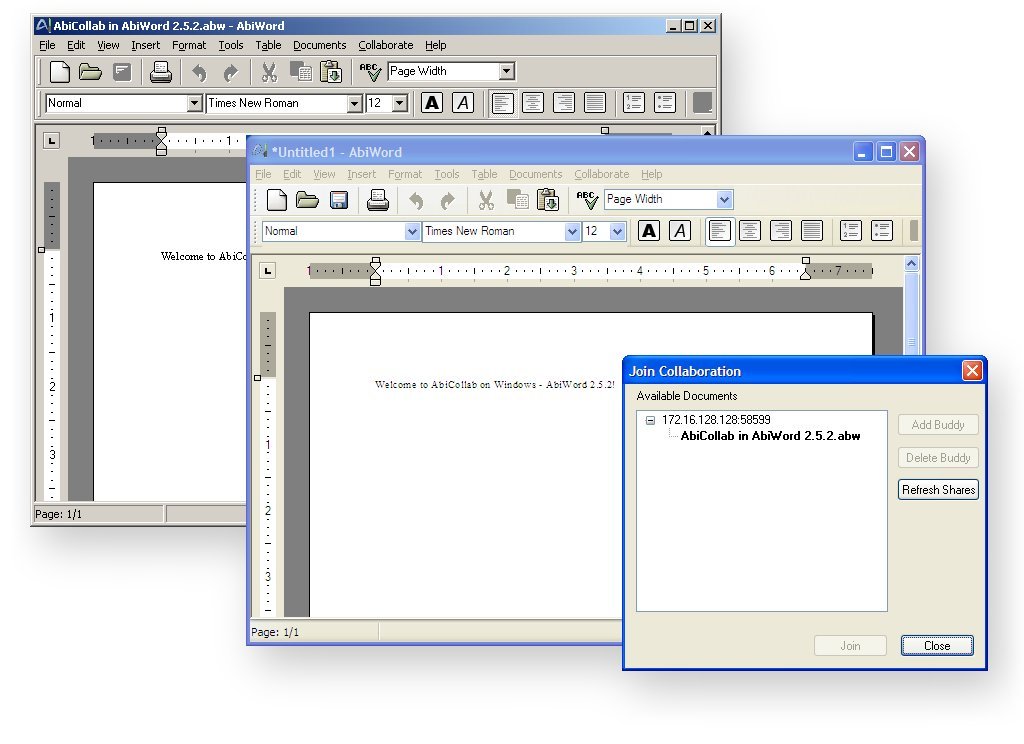Click the Join button

(850, 646)
